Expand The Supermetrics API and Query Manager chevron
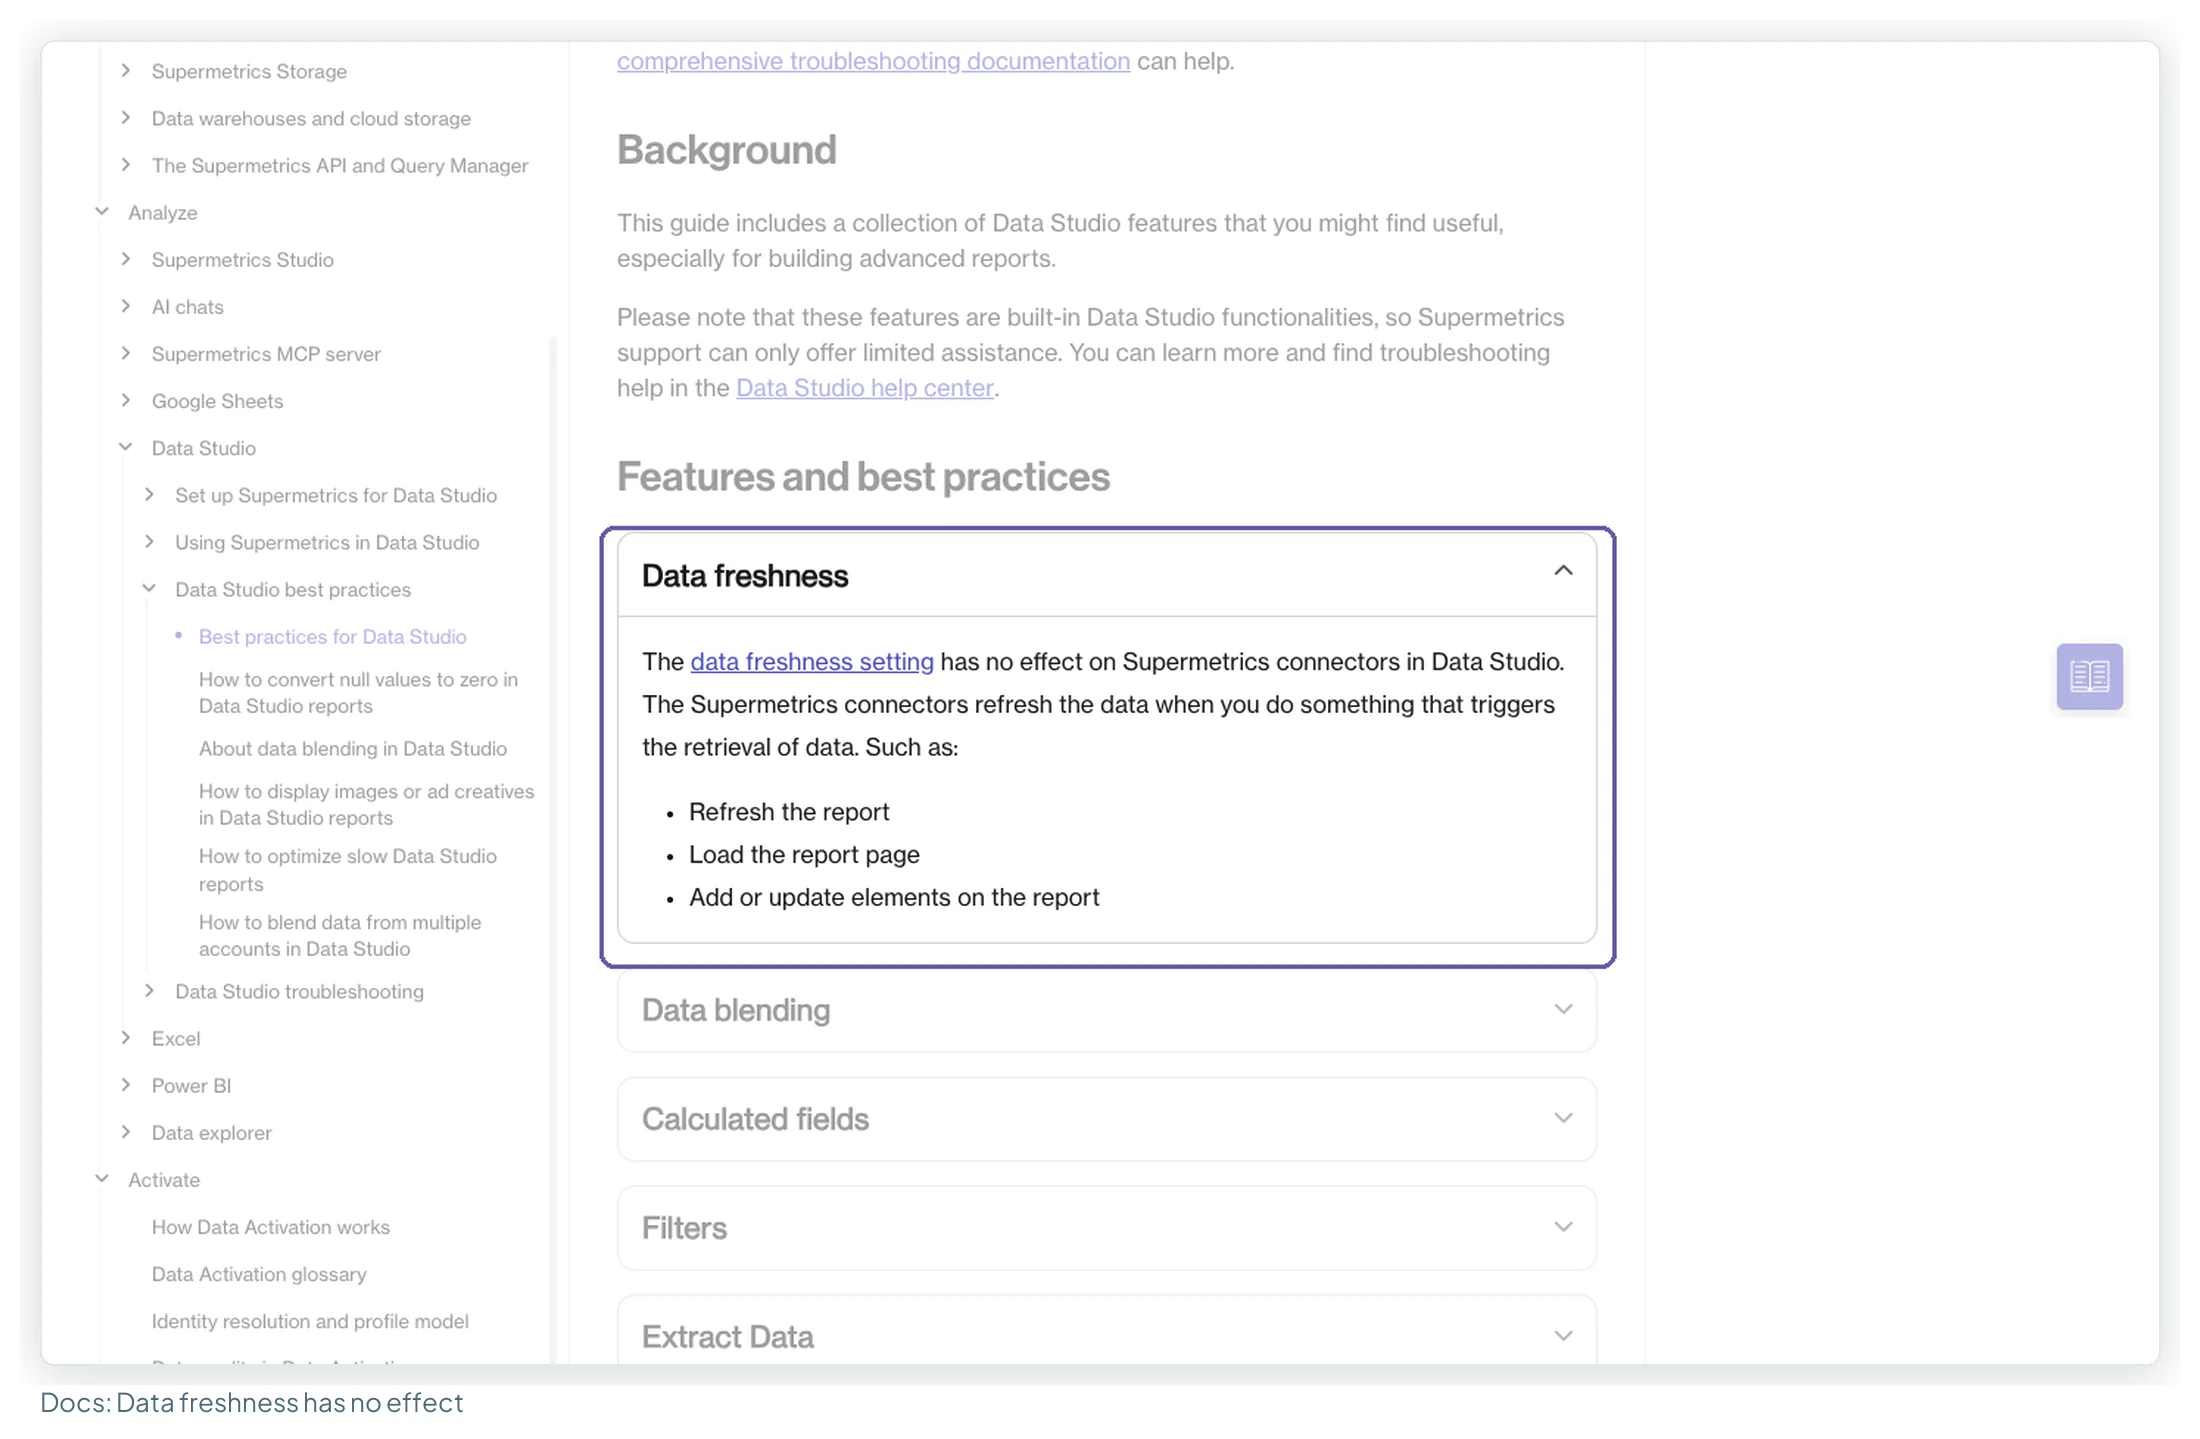Viewport: 2200px width, 1439px height. 126,164
